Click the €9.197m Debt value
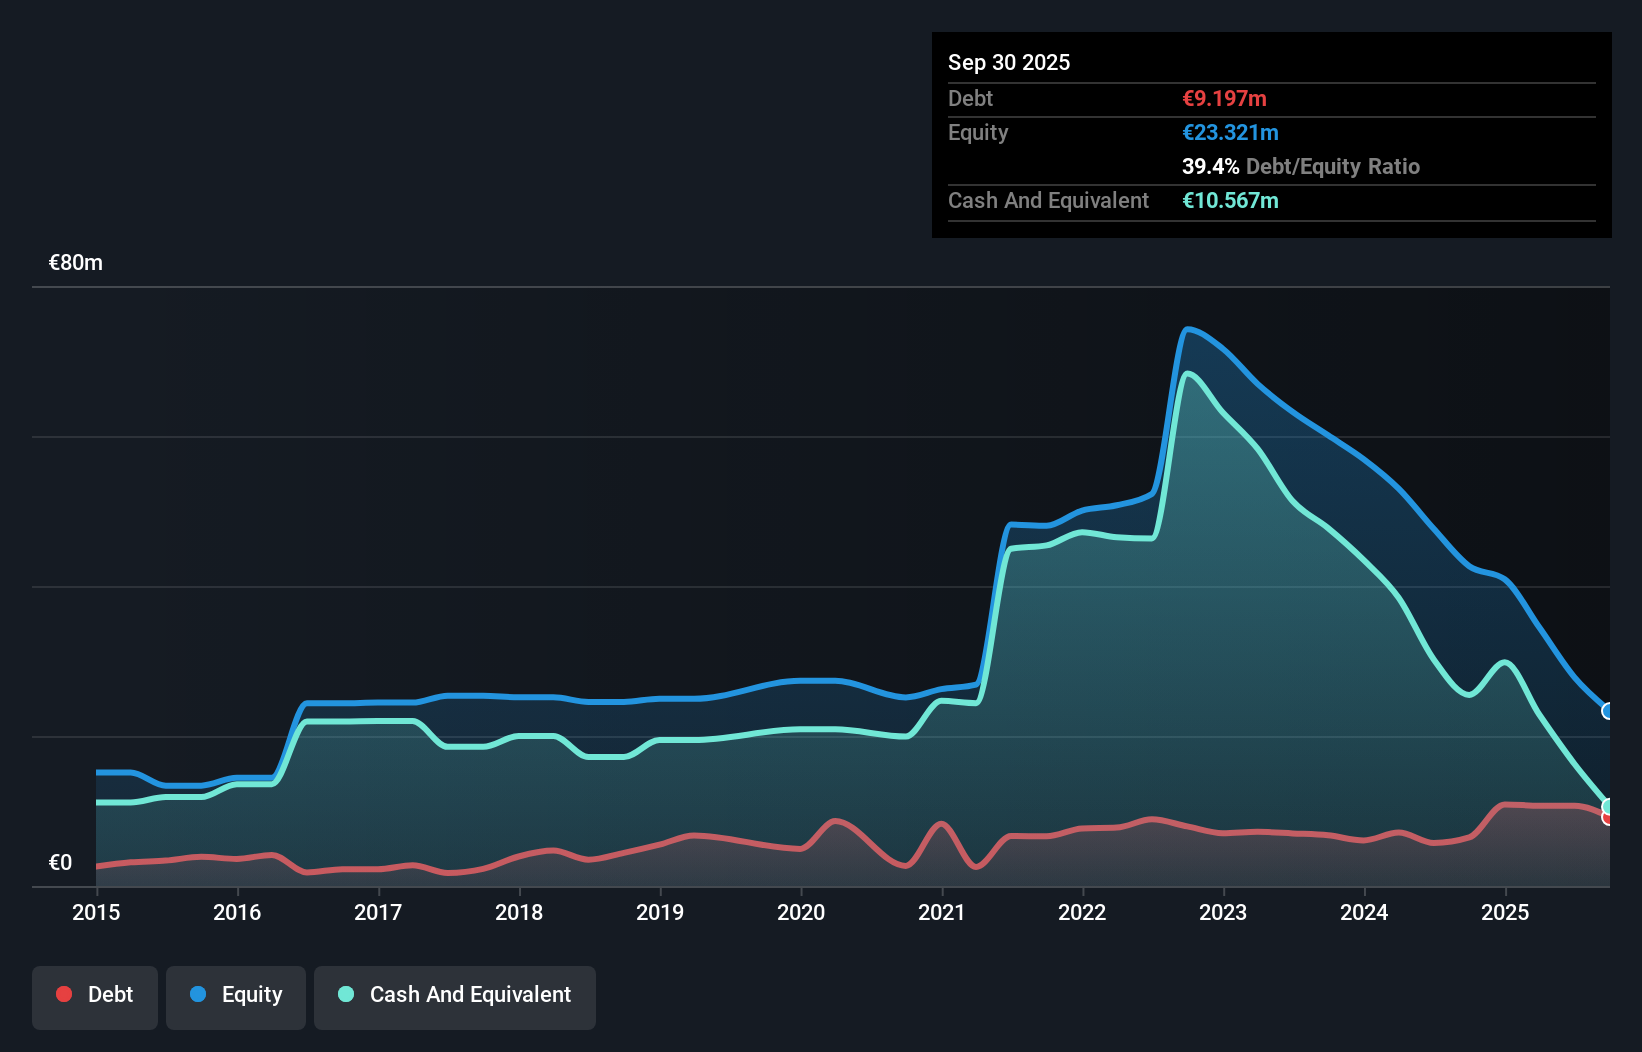Viewport: 1642px width, 1052px height. (x=1224, y=98)
